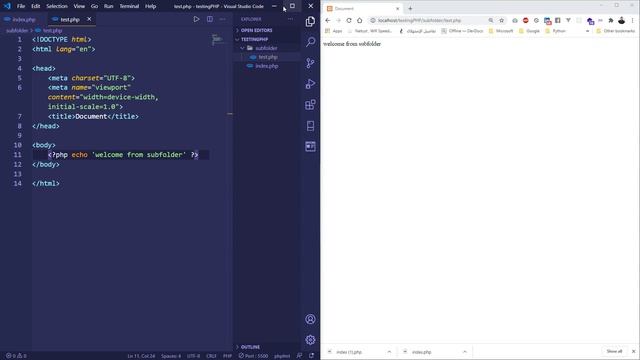
Task: Open the View menu
Action: 79,6
